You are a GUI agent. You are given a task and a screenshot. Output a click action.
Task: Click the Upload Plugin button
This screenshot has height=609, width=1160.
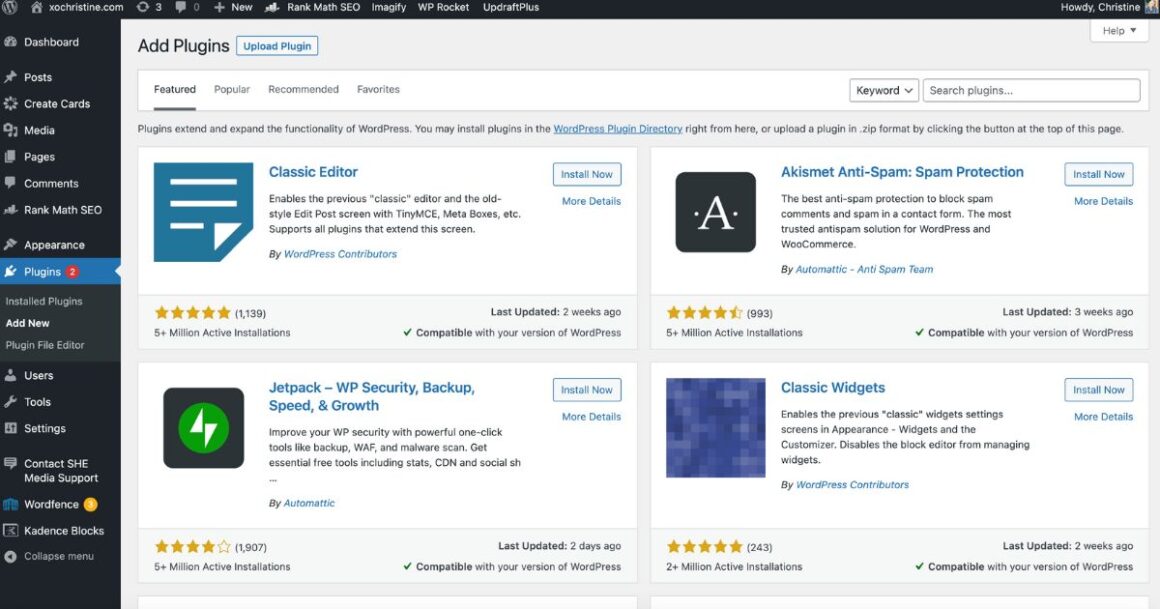pos(277,46)
